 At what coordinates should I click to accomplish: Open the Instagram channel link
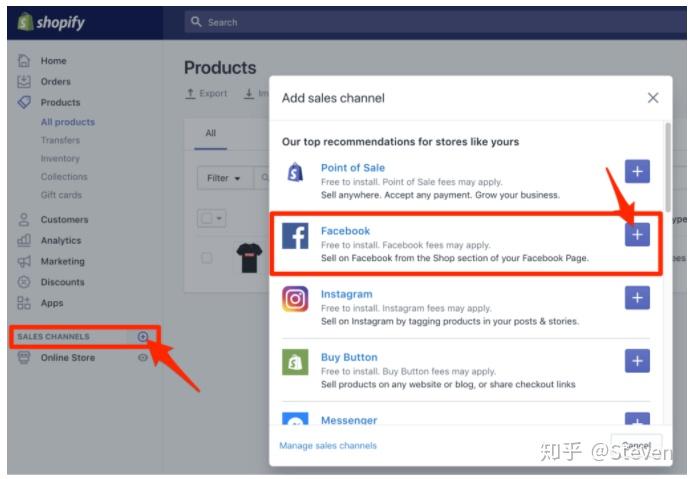tap(346, 294)
